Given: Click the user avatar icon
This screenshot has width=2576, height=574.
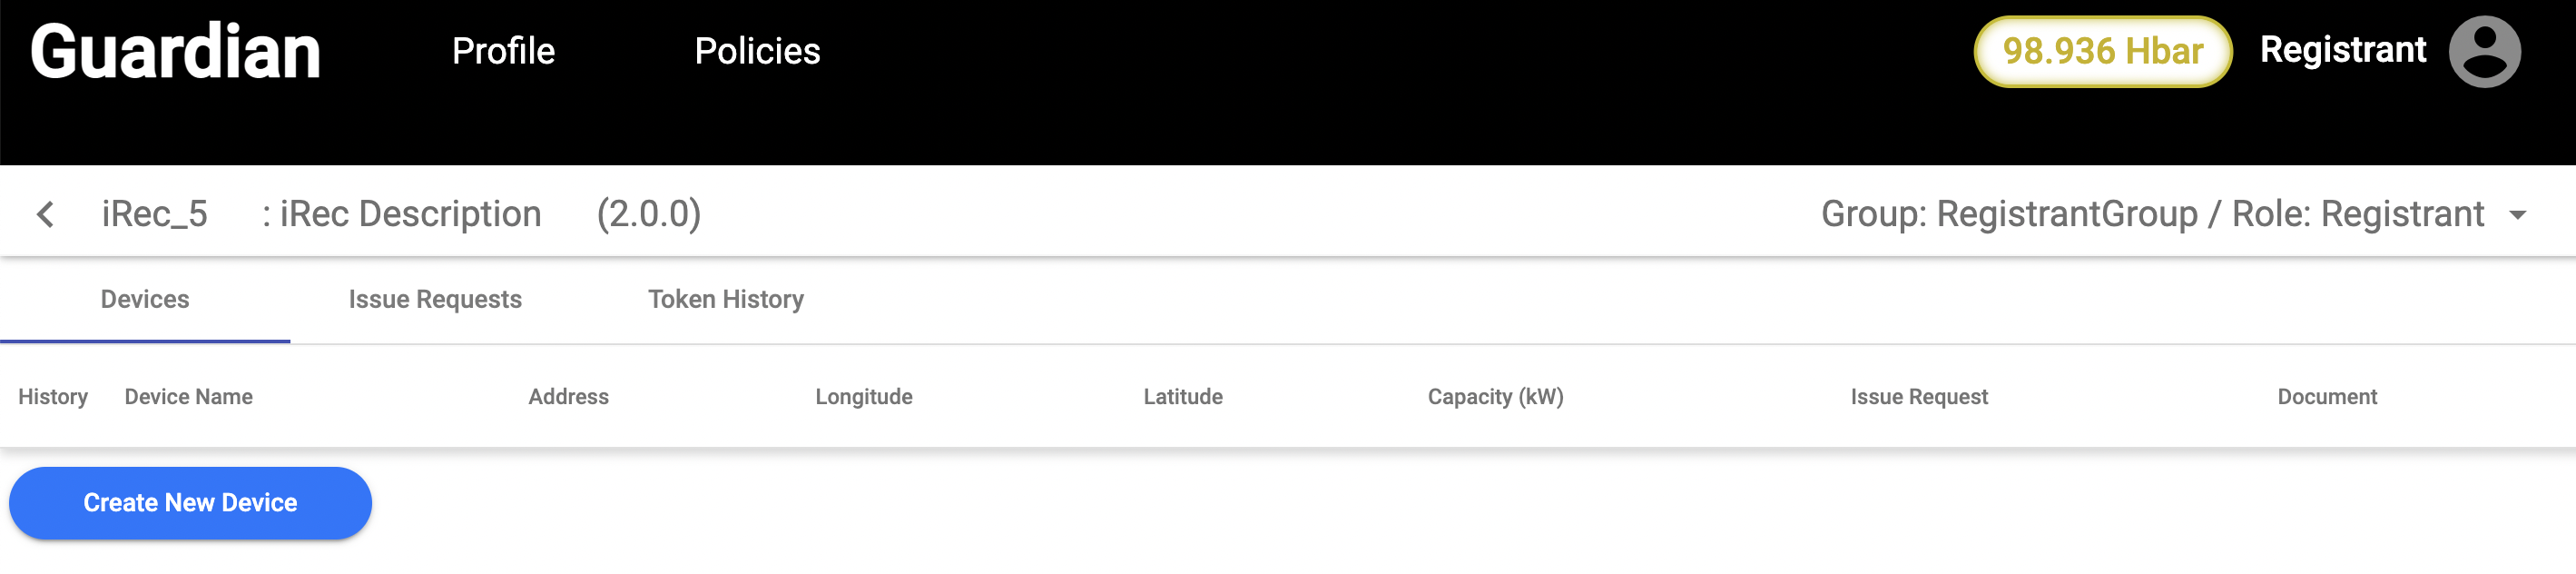Looking at the screenshot, I should pos(2483,52).
